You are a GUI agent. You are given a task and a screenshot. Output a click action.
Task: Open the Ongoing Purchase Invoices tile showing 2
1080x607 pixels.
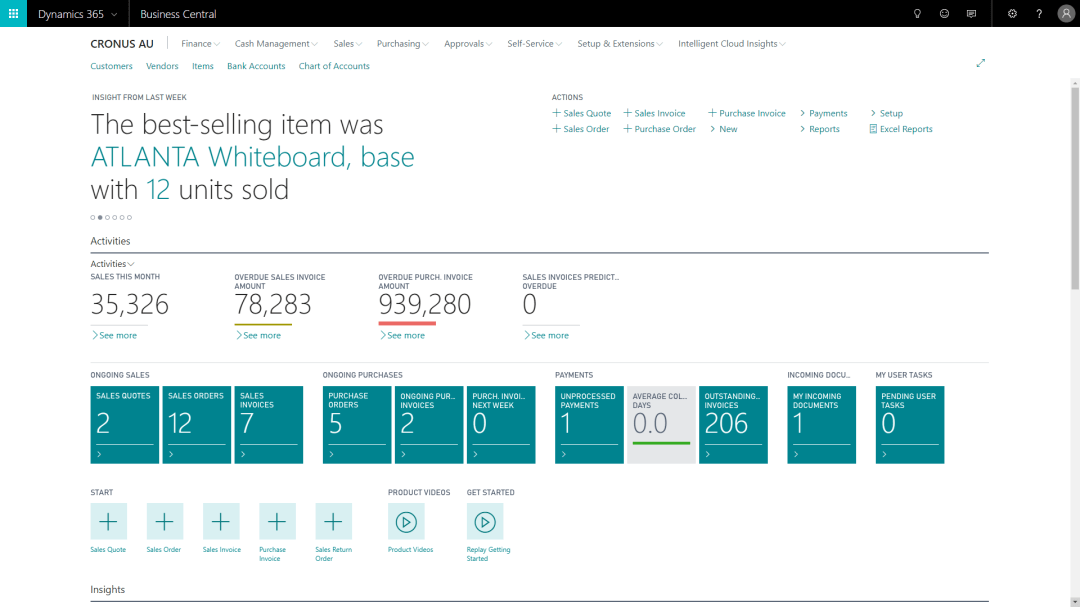click(x=429, y=424)
